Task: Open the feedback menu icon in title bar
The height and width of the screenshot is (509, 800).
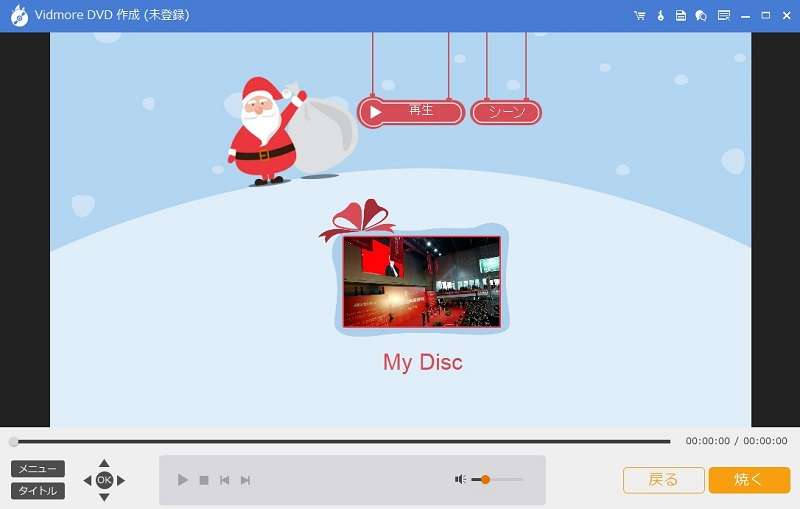Action: (723, 16)
